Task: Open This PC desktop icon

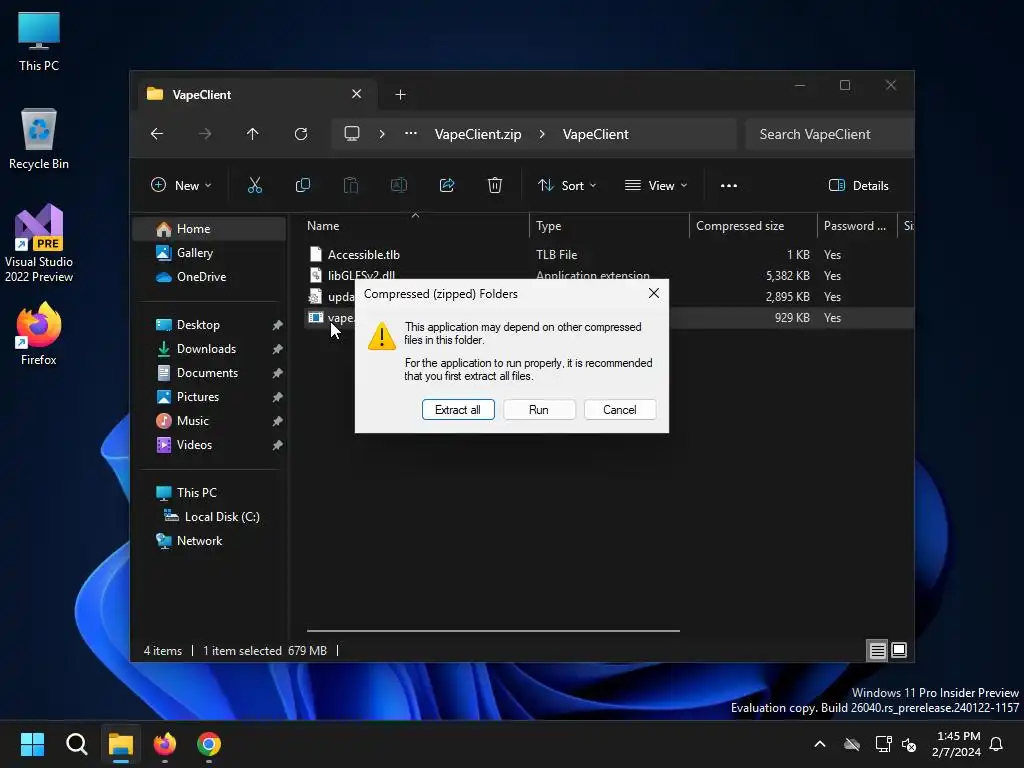Action: [39, 41]
